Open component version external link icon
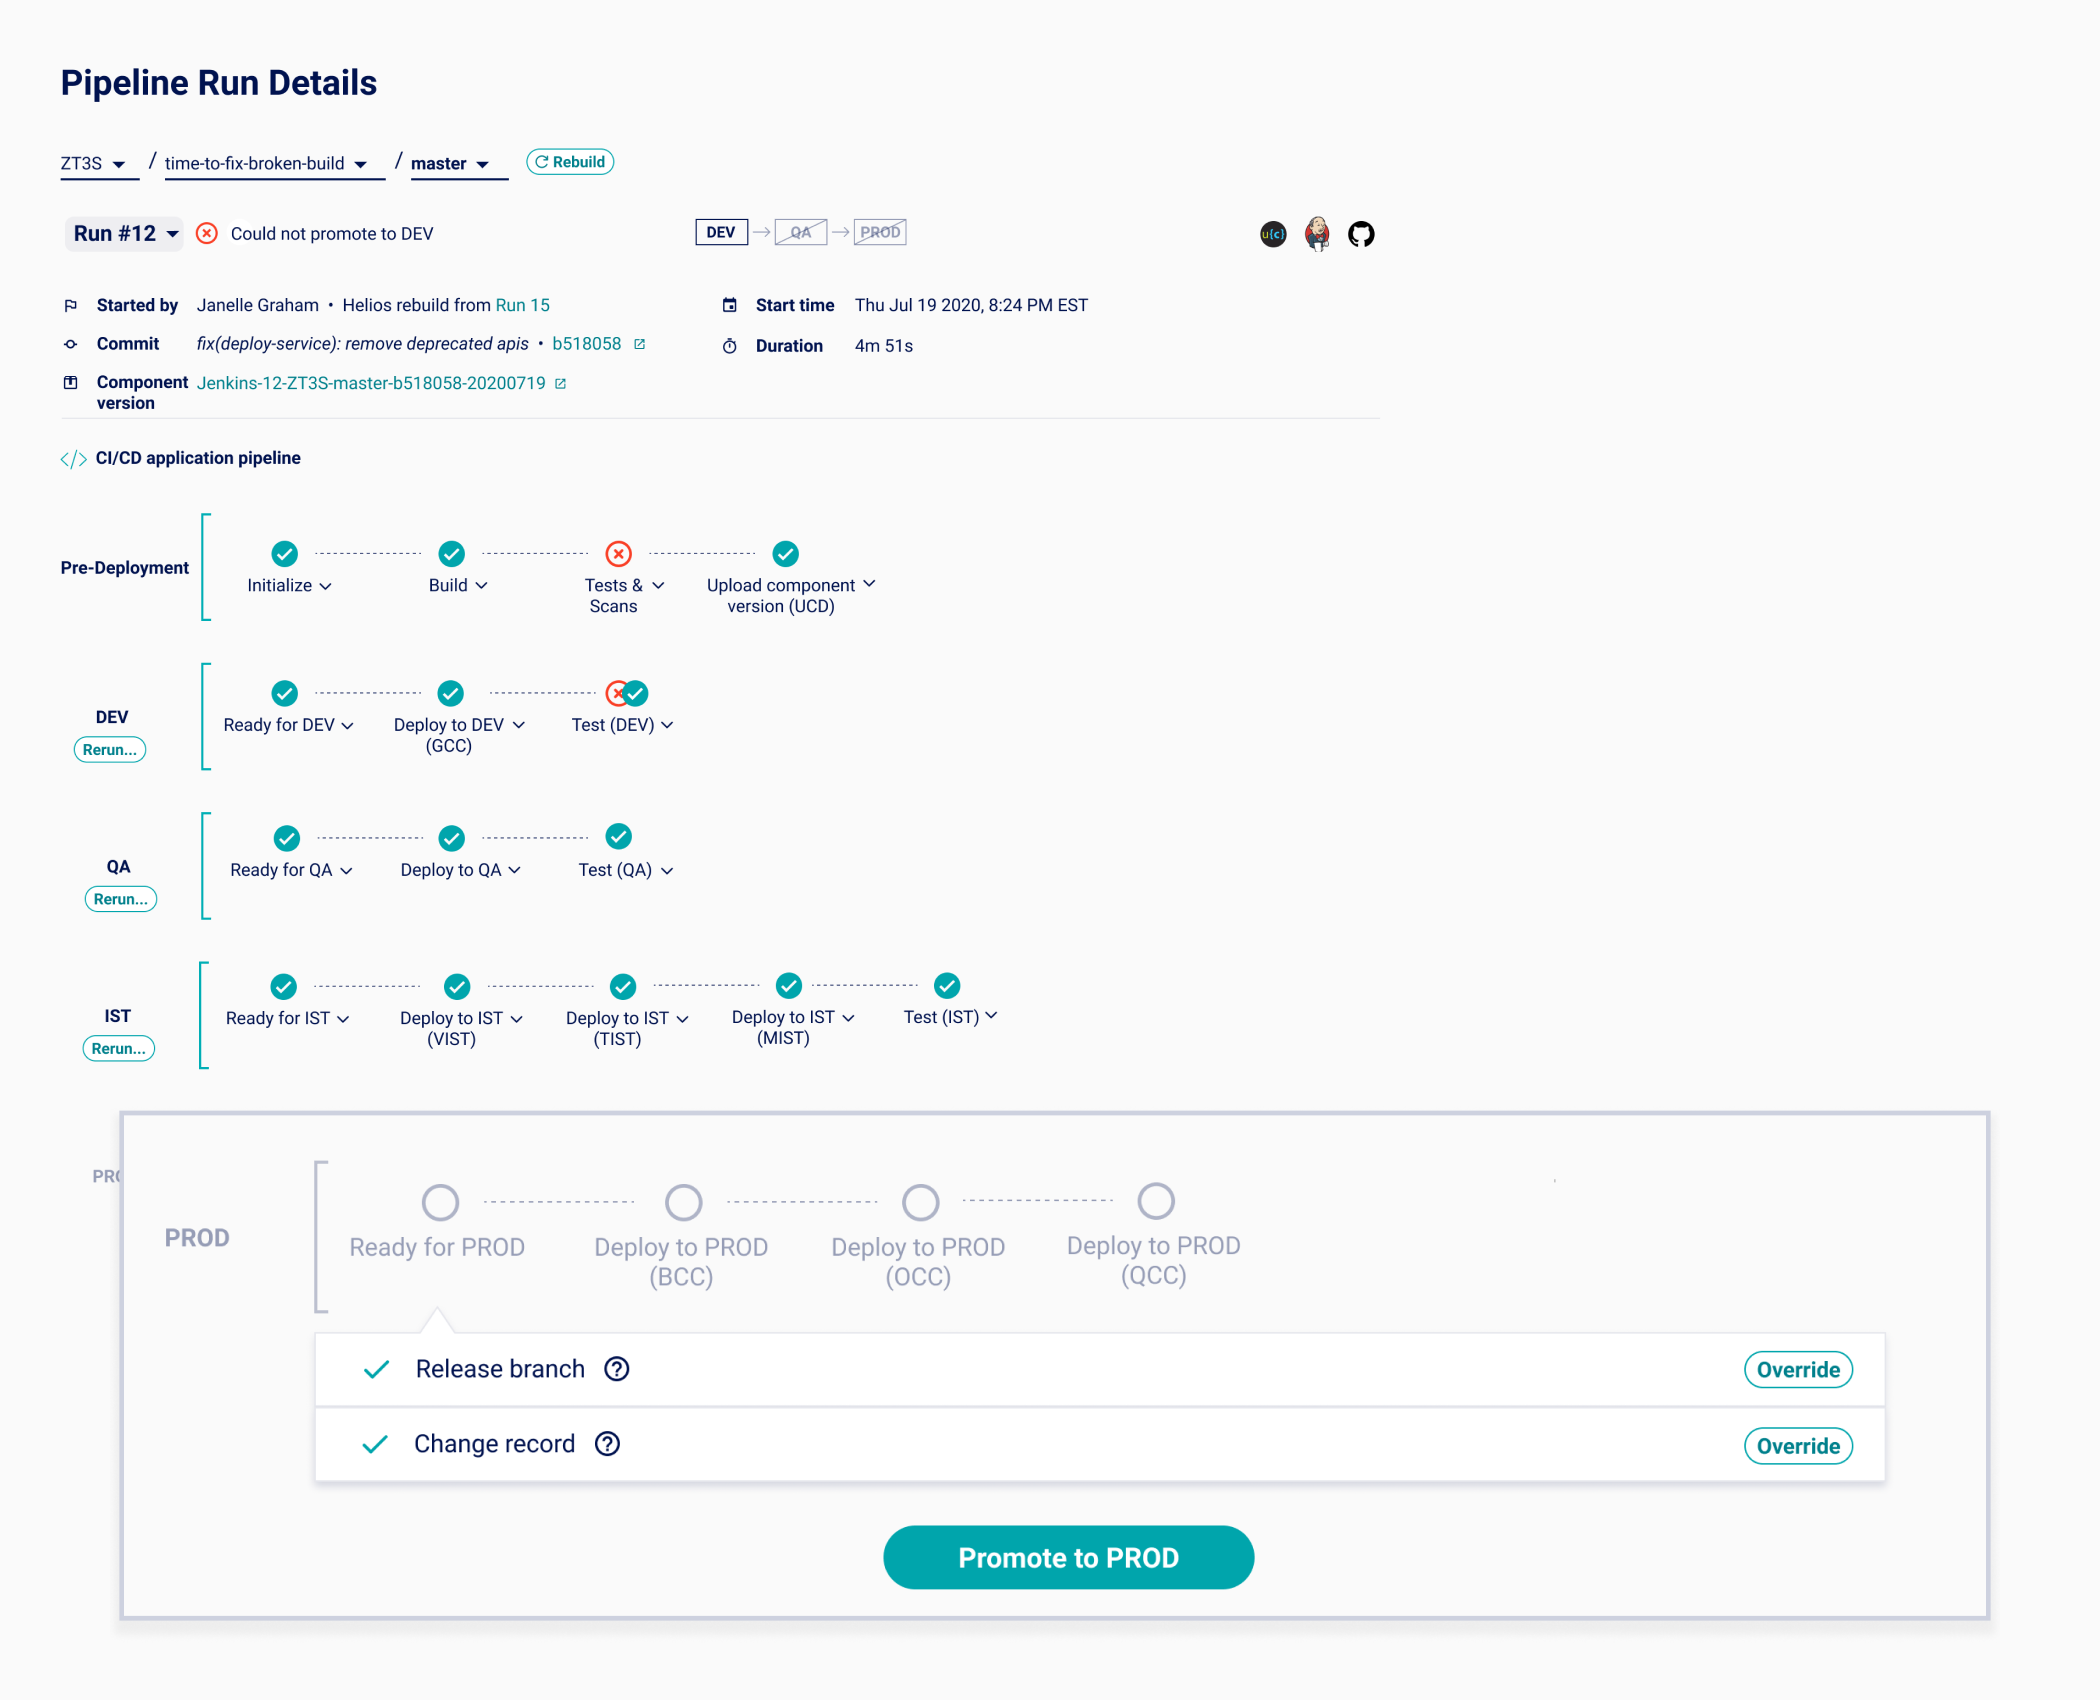The image size is (2100, 1700). click(561, 384)
